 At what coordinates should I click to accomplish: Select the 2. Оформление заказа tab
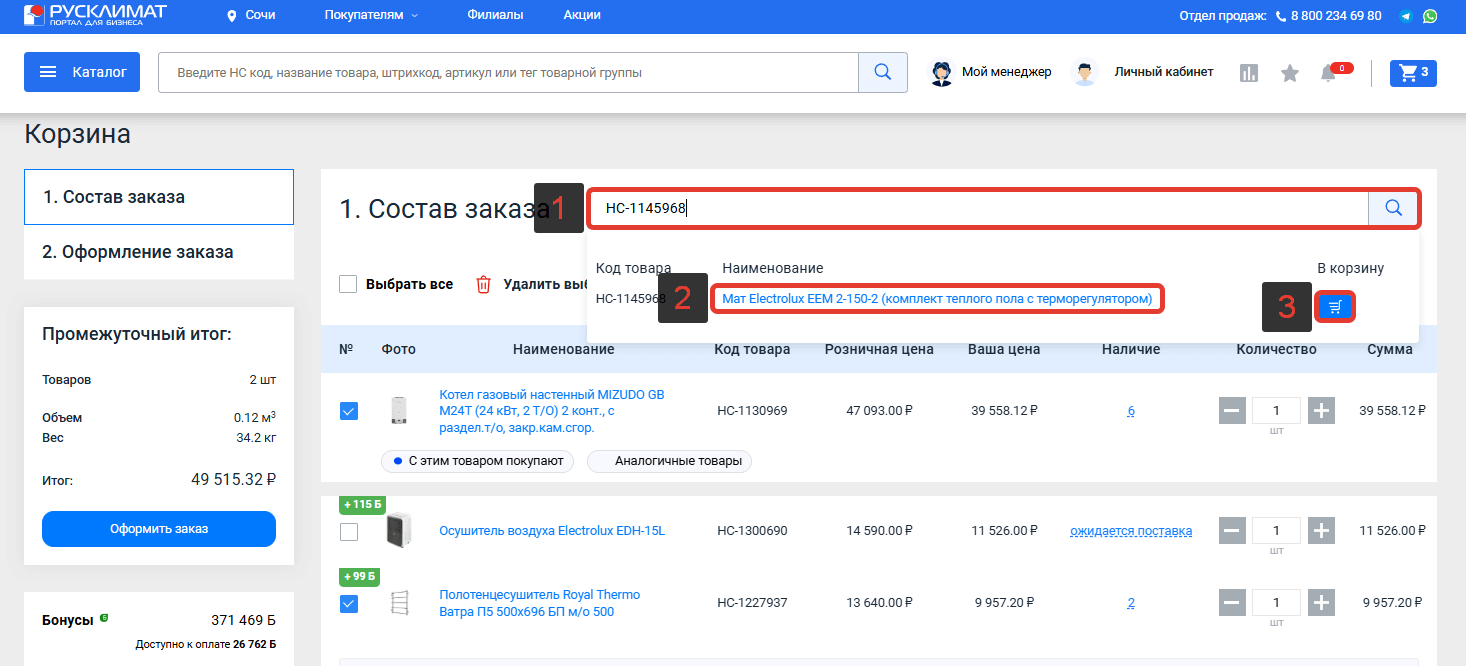tap(159, 252)
